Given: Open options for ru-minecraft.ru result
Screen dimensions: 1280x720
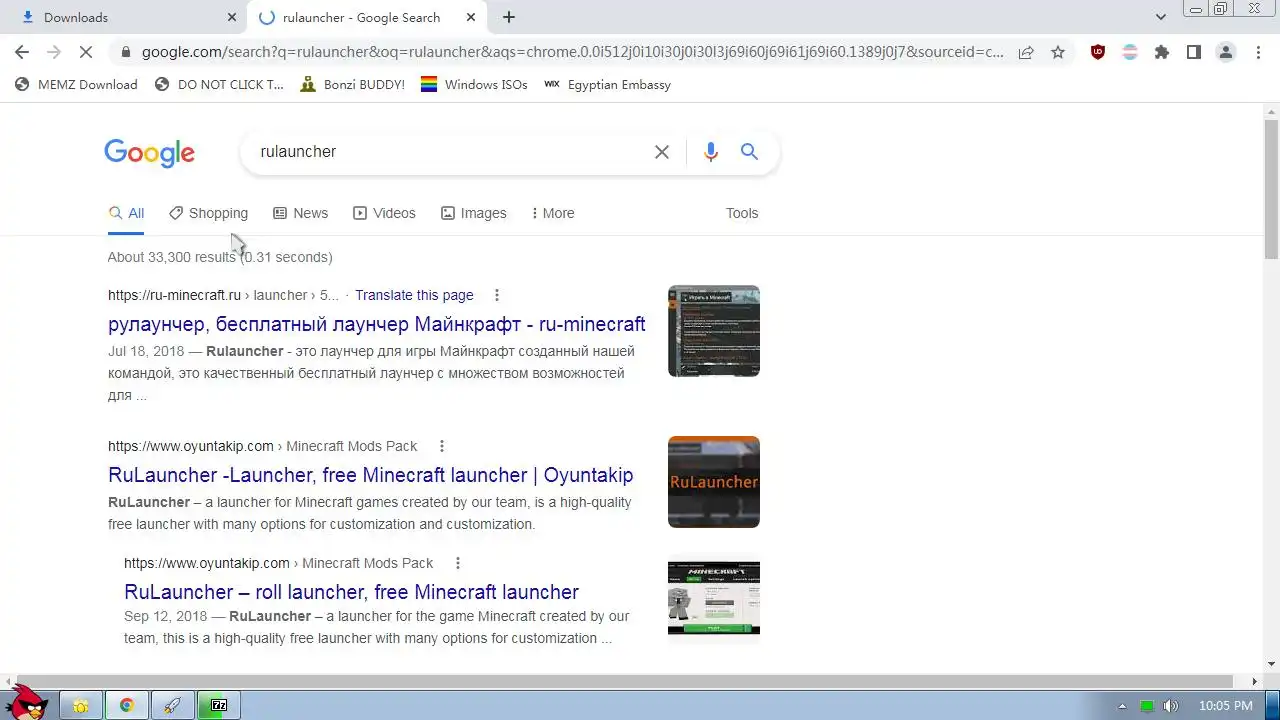Looking at the screenshot, I should click(x=497, y=295).
